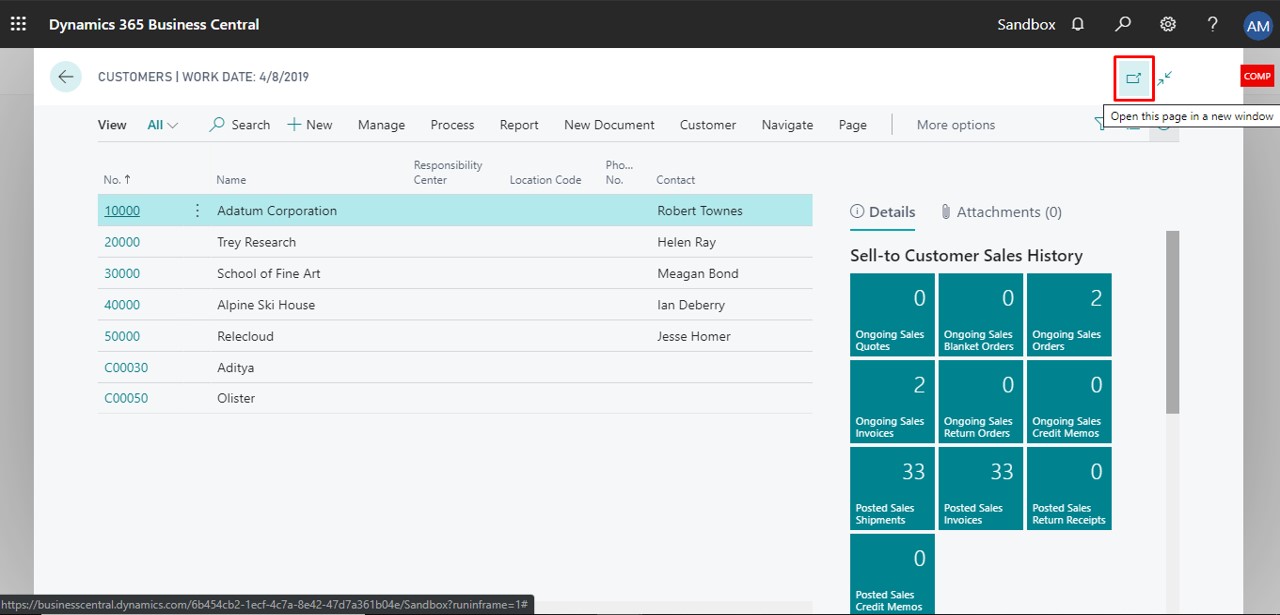The height and width of the screenshot is (615, 1280).
Task: Open this page in a new window
Action: (1134, 78)
